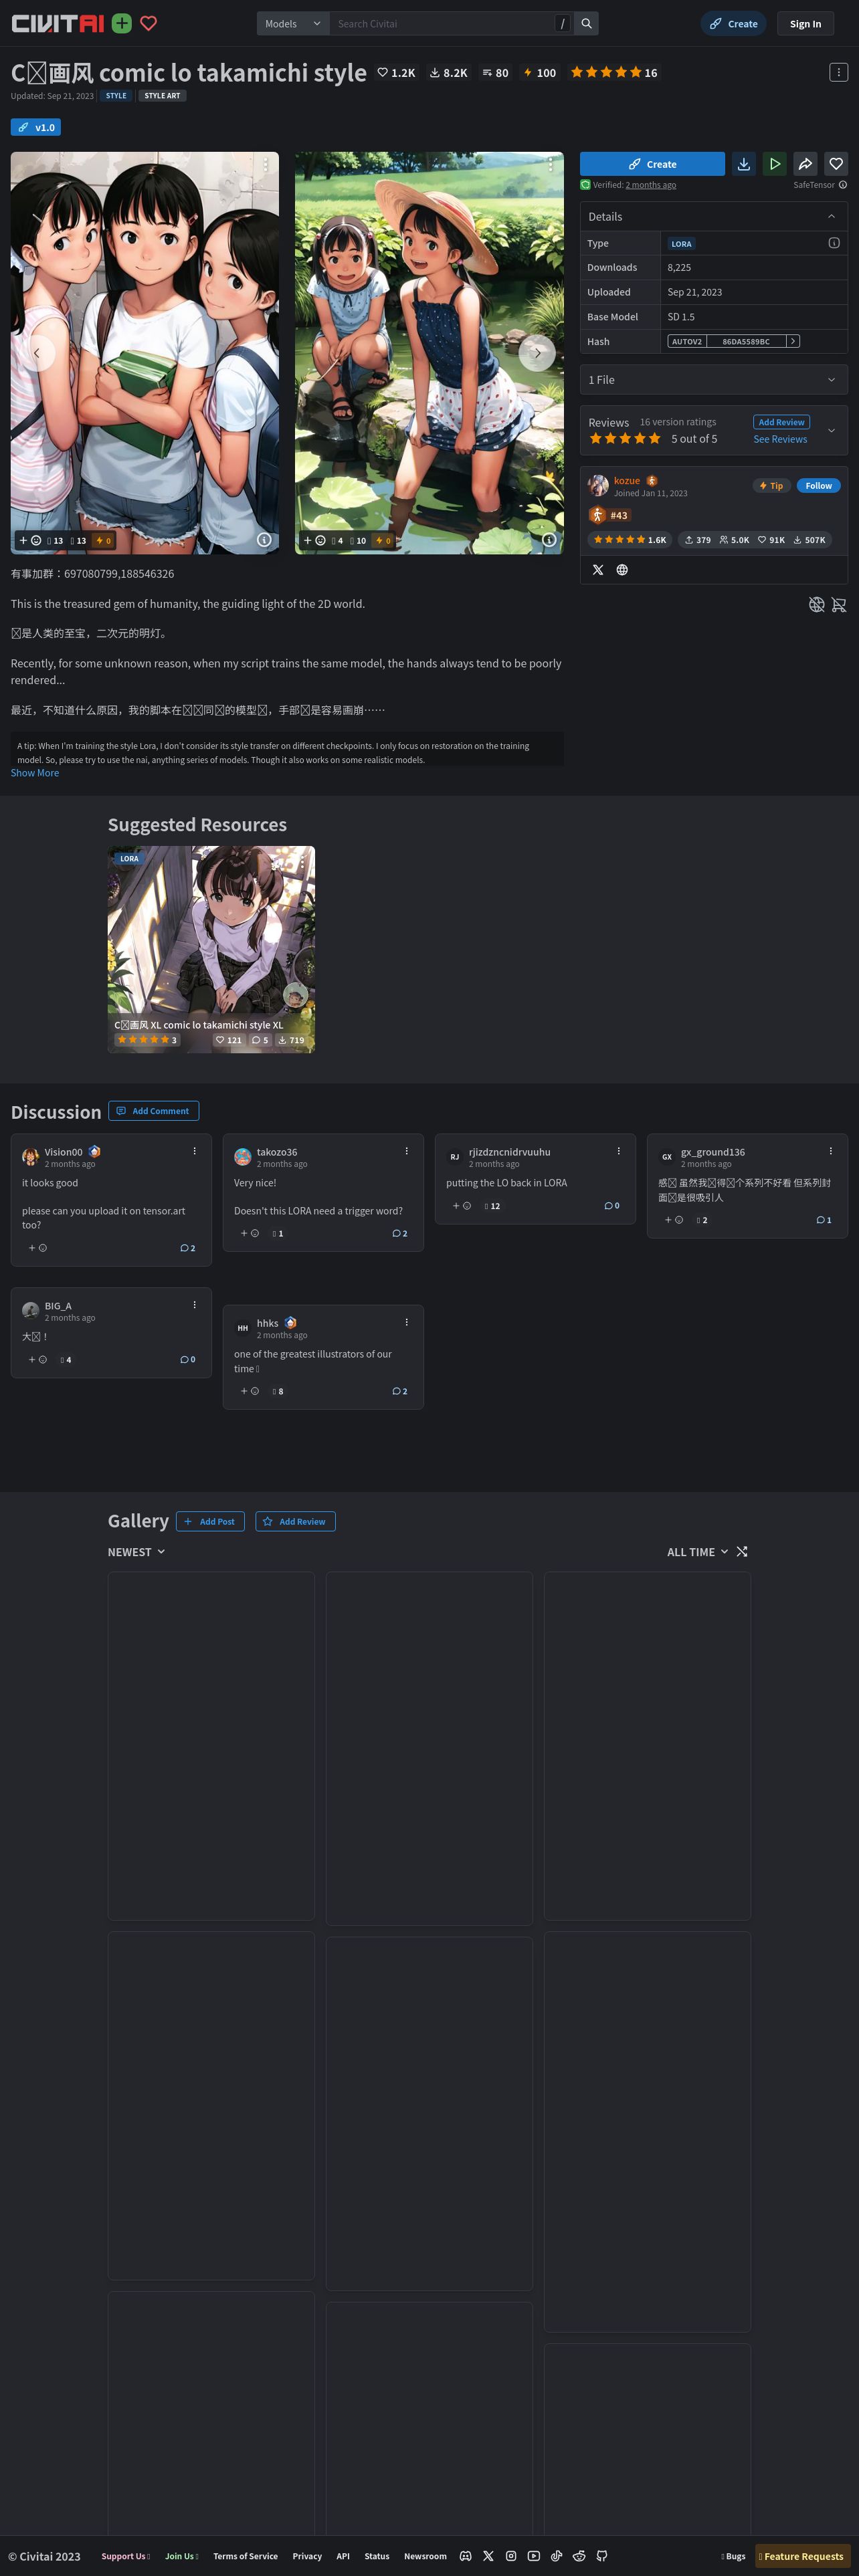Open the X icon in footer
859x2576 pixels.
click(488, 2556)
